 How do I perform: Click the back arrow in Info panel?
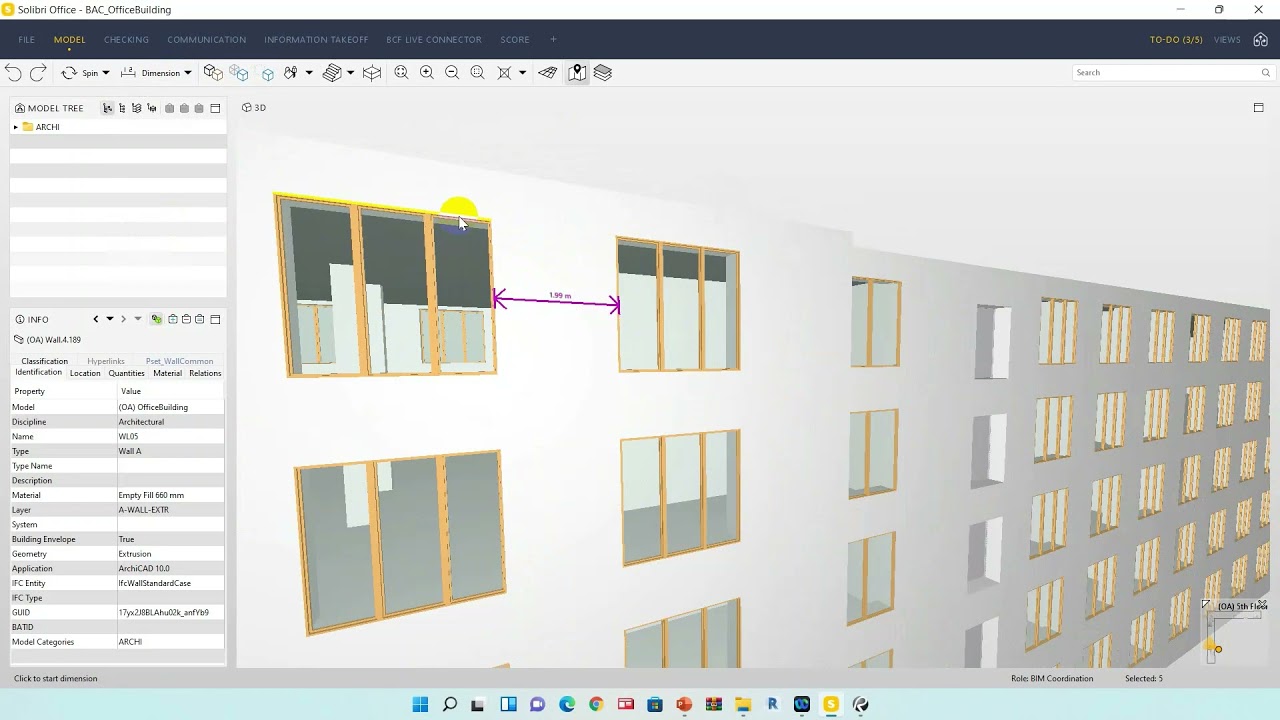(96, 319)
